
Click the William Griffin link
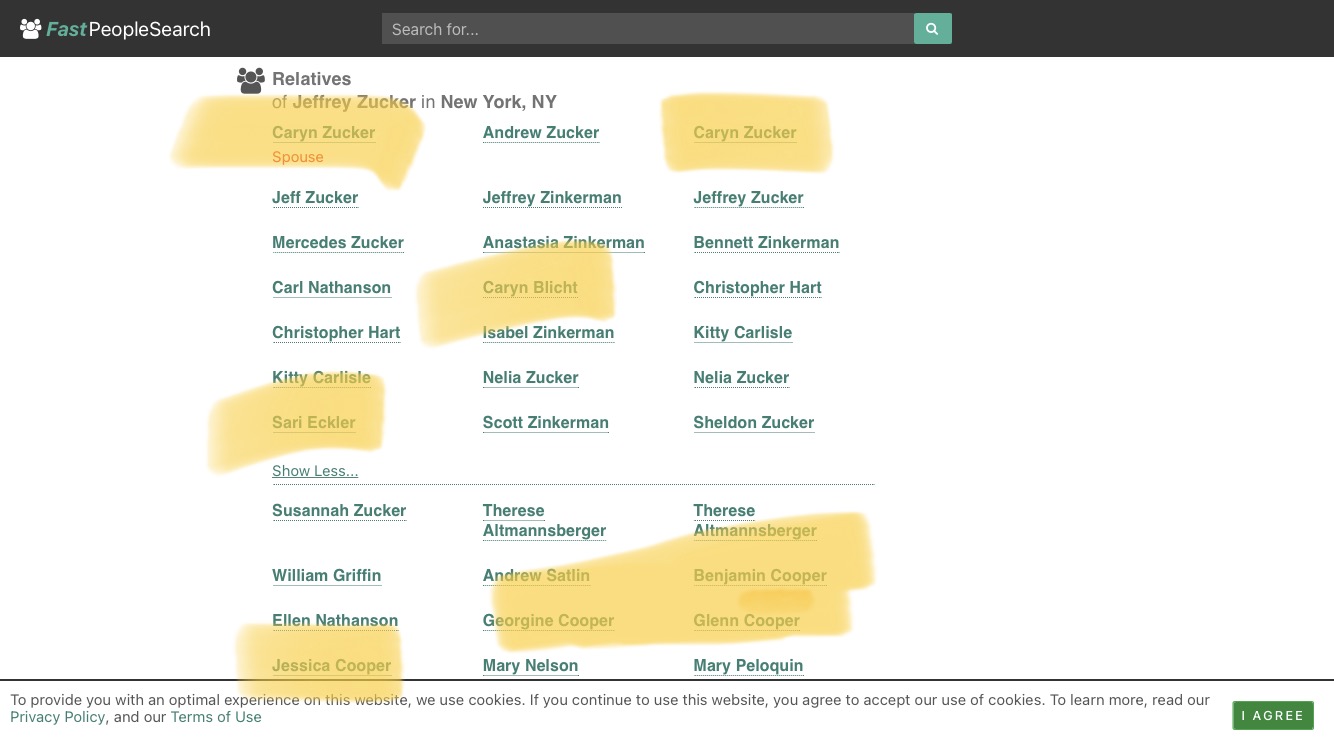click(326, 576)
